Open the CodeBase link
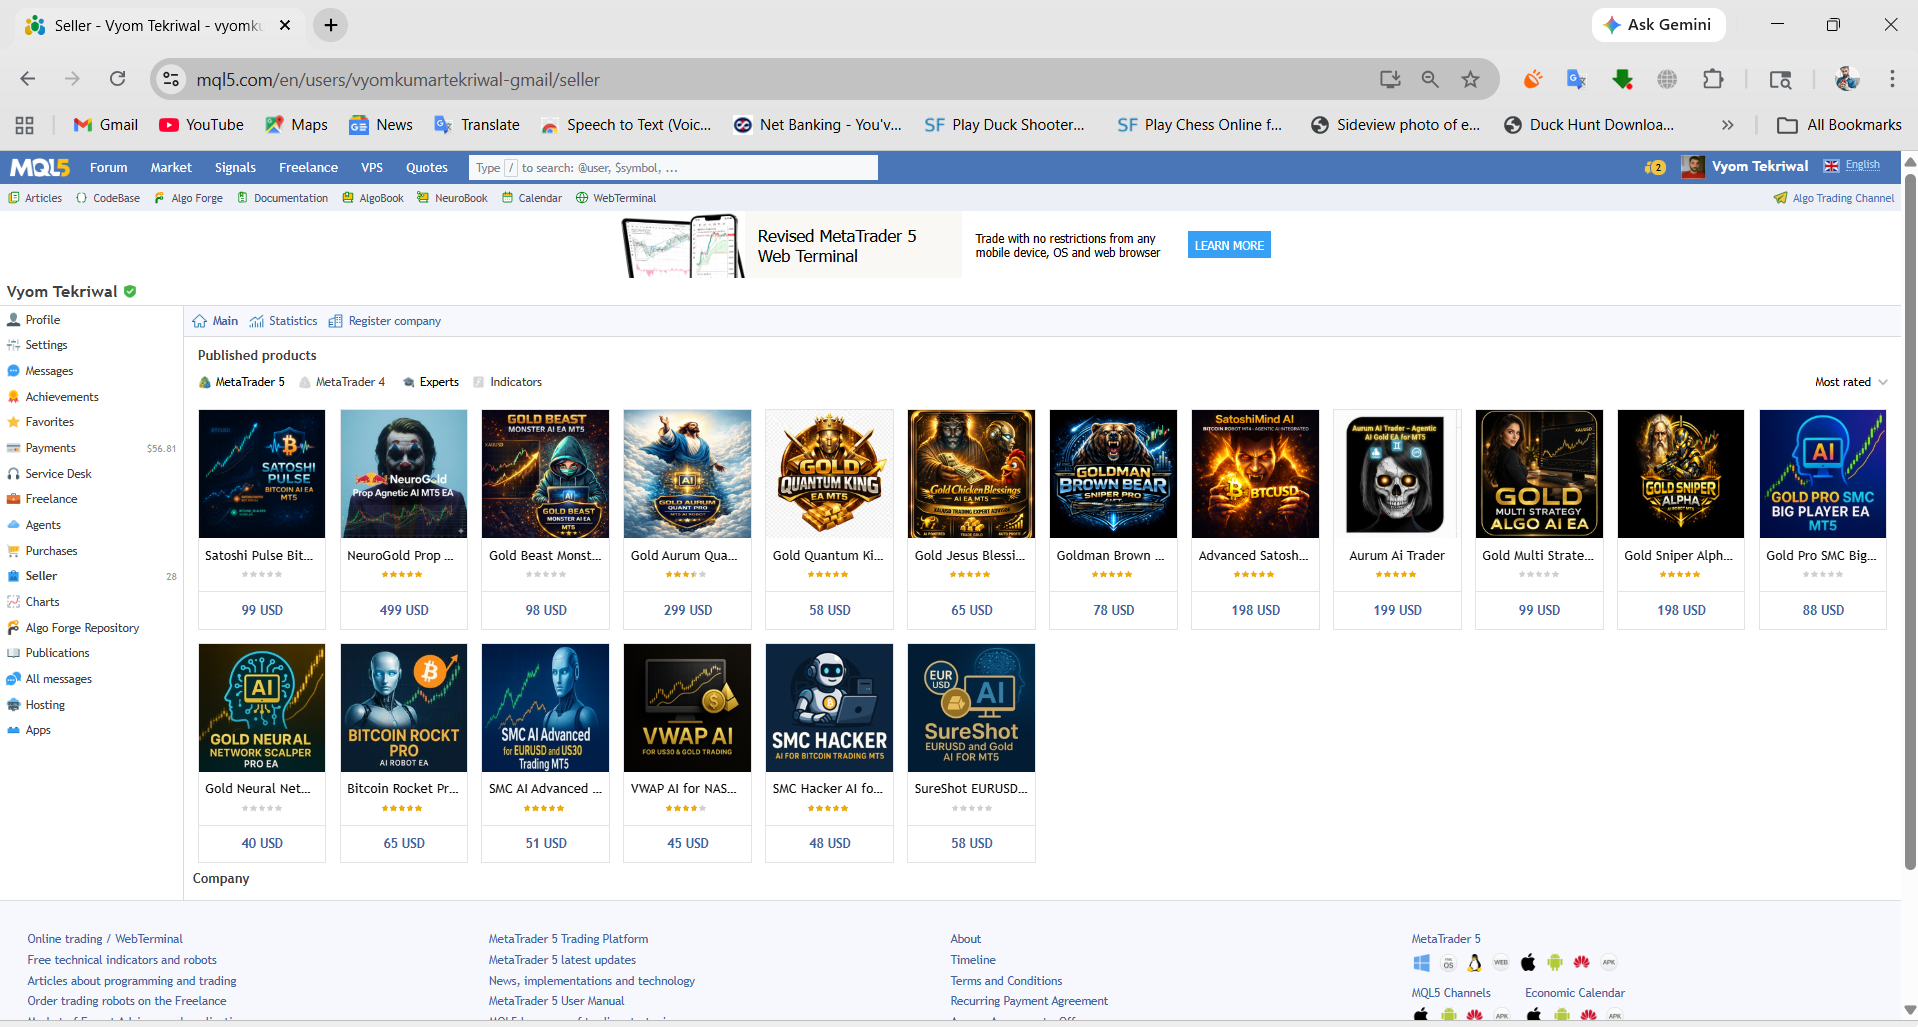1918x1027 pixels. [x=108, y=198]
